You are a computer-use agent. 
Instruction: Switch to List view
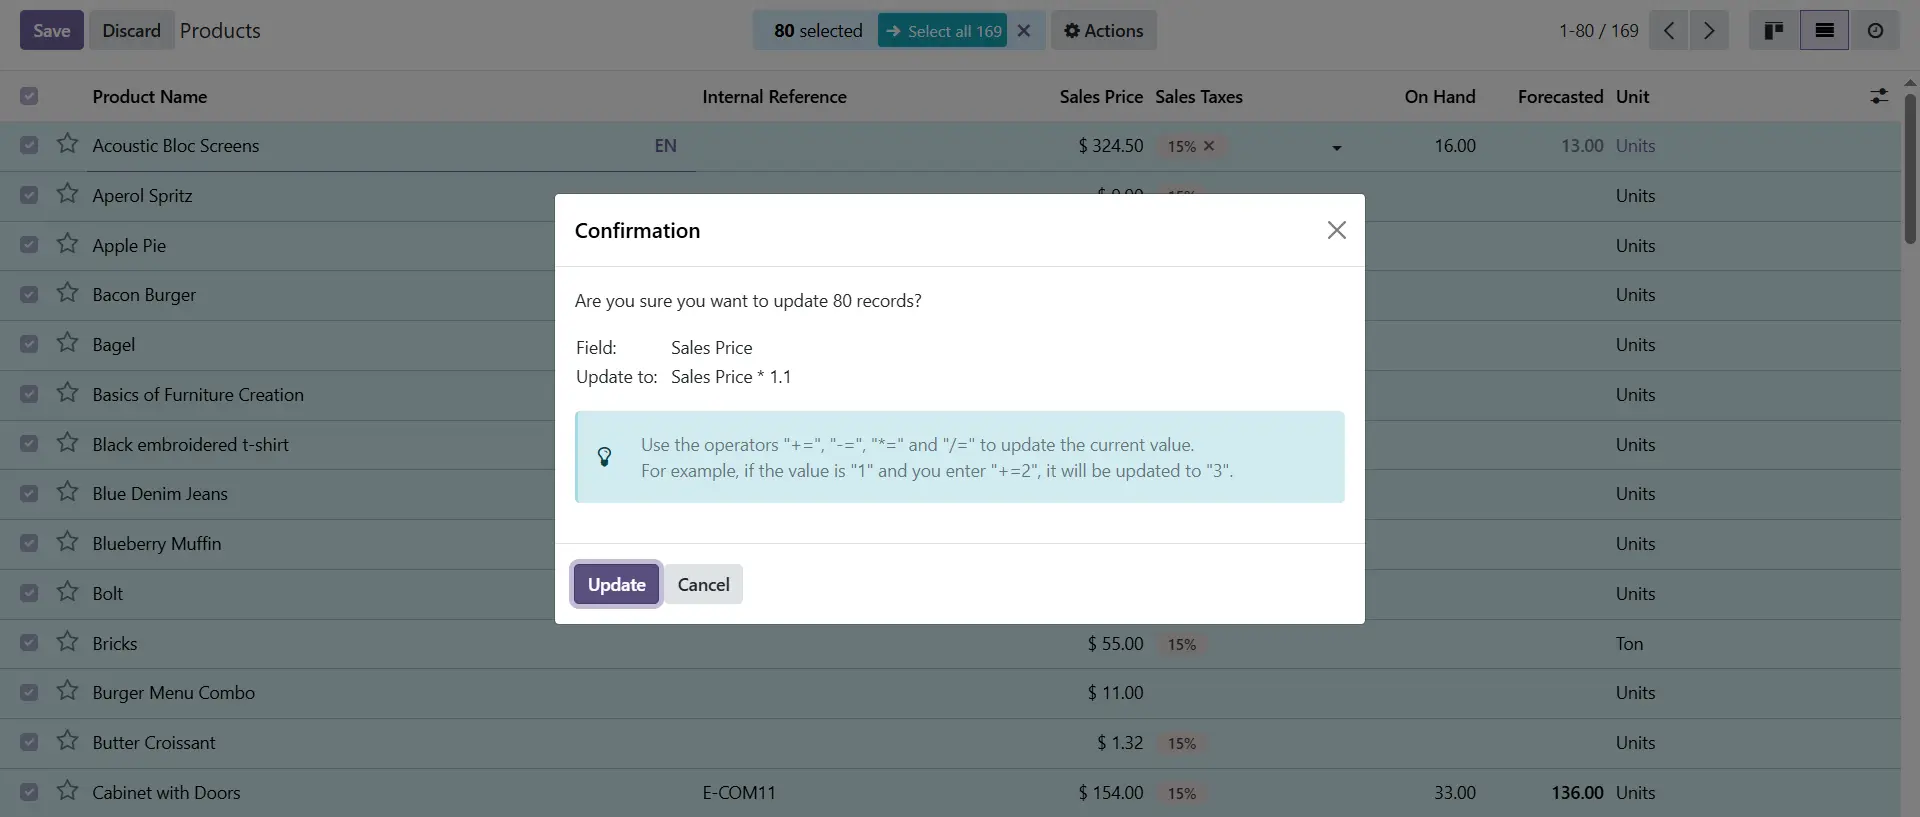(x=1824, y=31)
